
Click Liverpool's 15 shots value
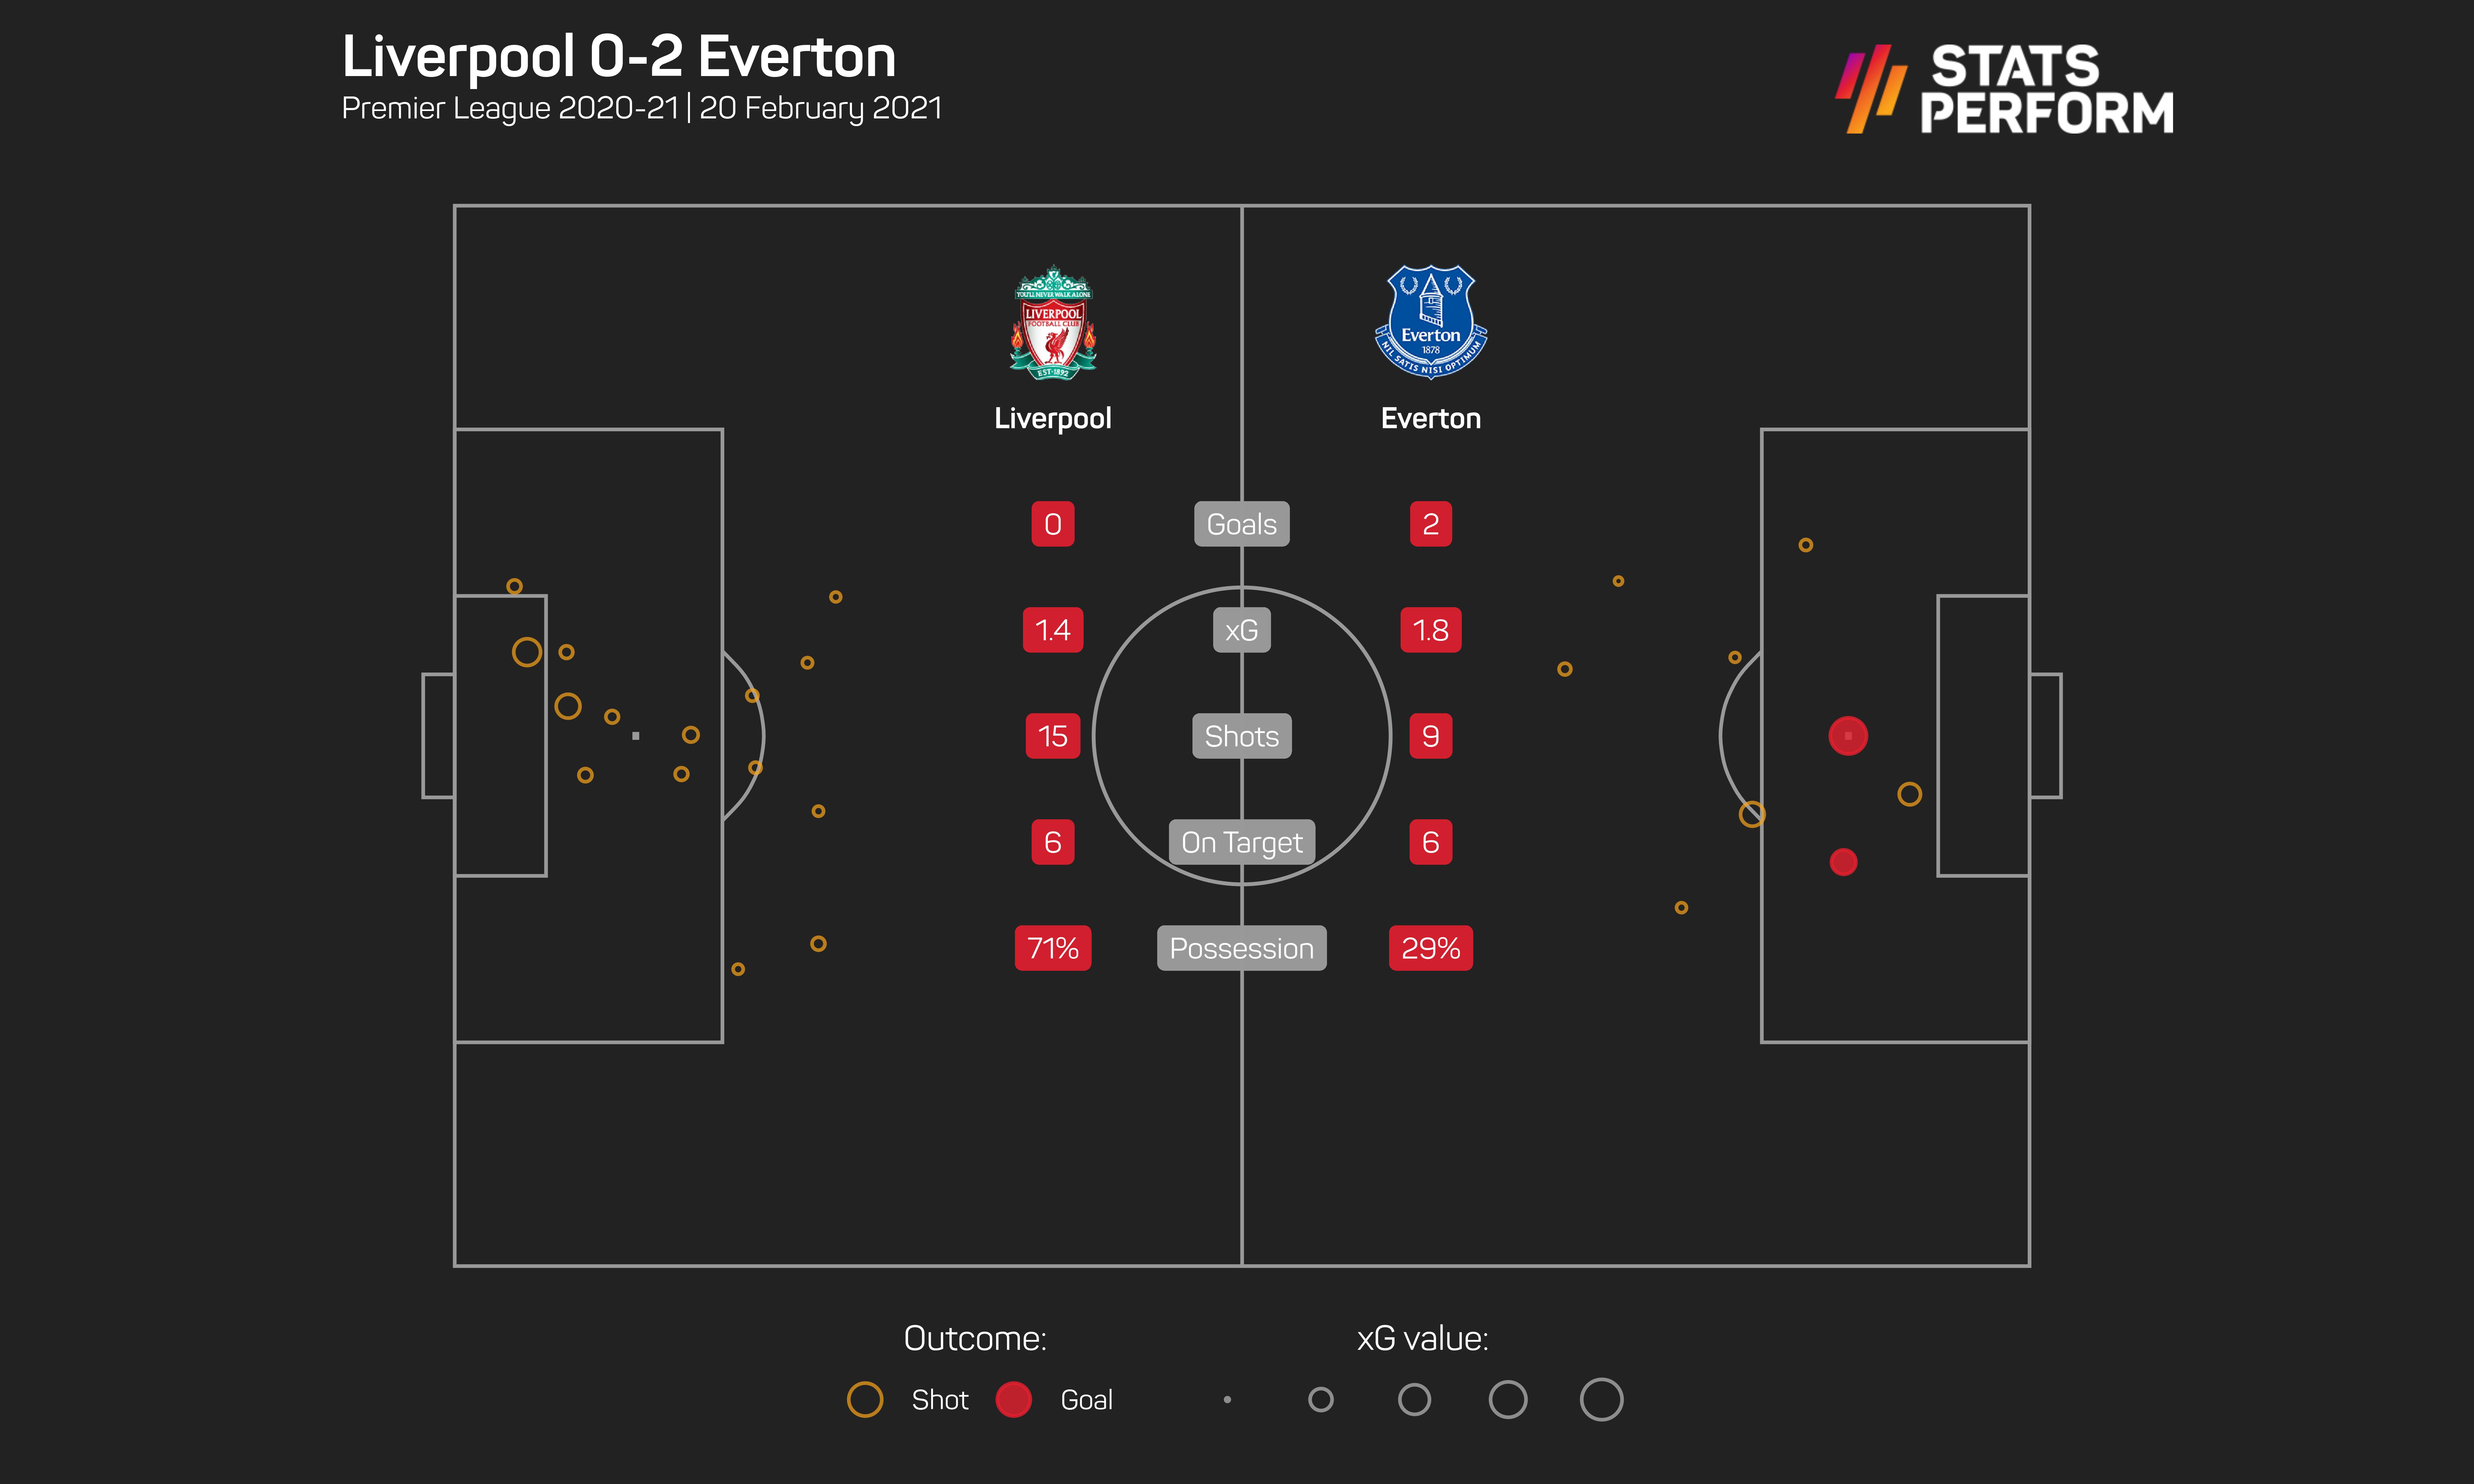(1053, 736)
